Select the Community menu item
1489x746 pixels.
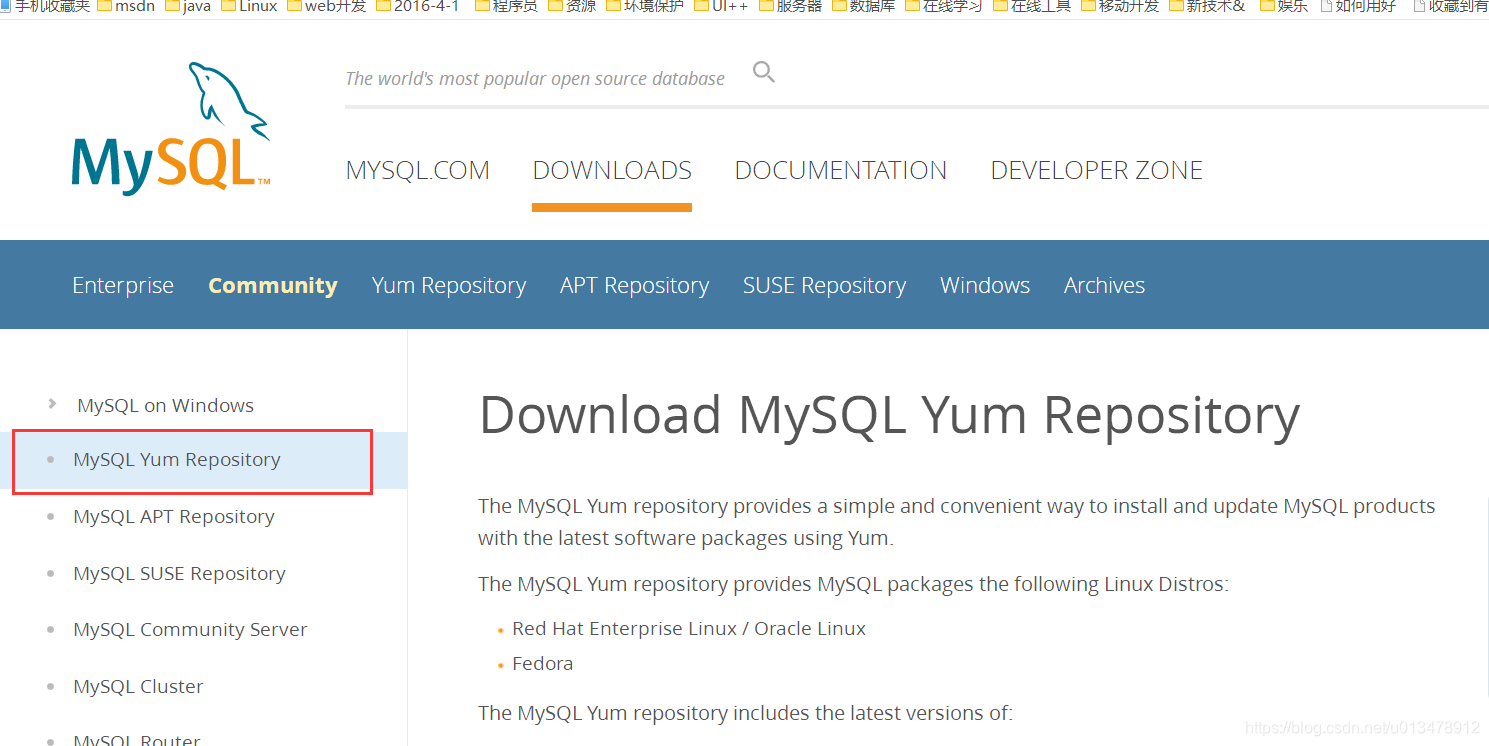tap(273, 285)
